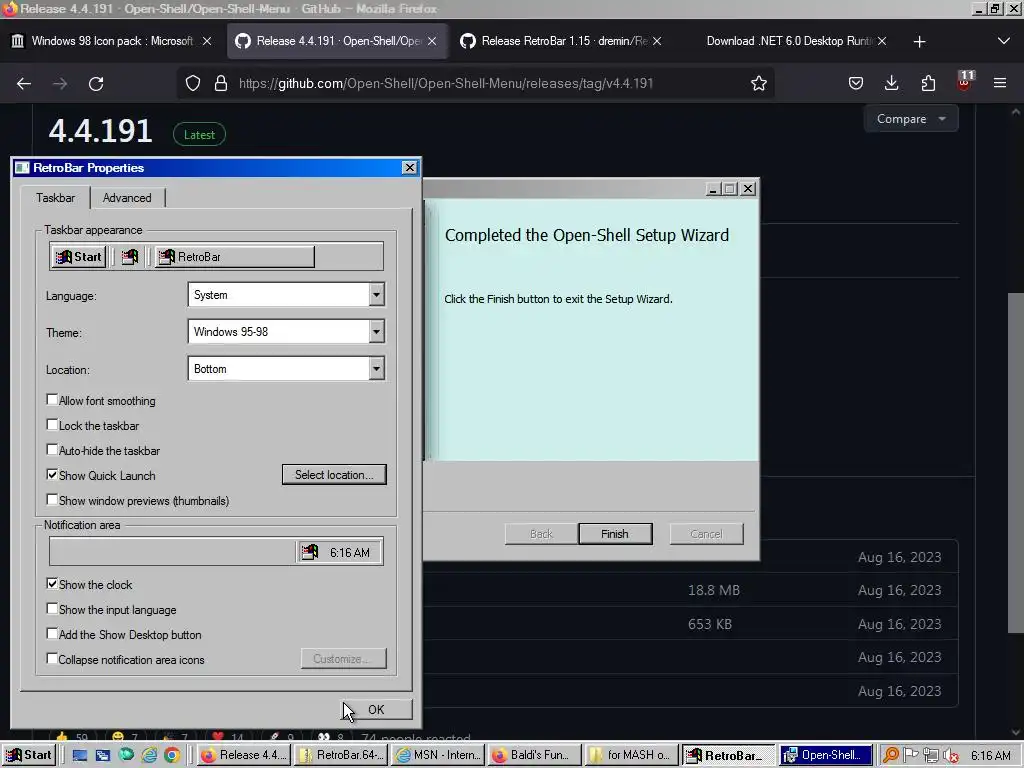The image size is (1024, 768).
Task: View site security padlock info
Action: point(221,84)
